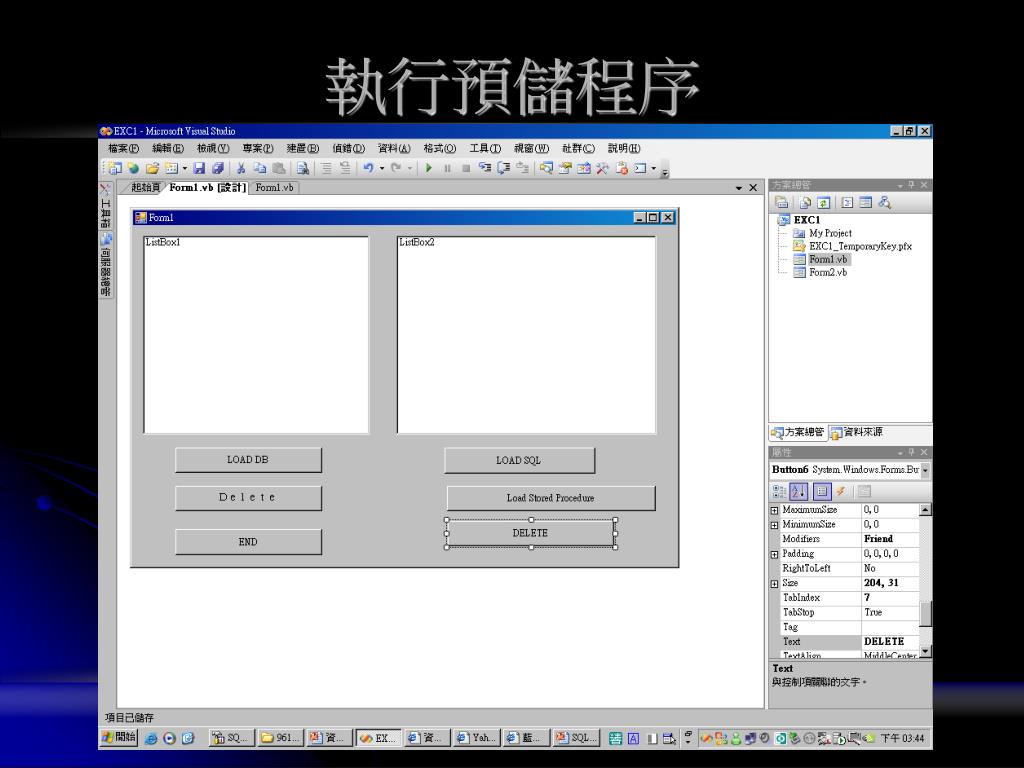
Task: Show Events with the lightning bolt icon
Action: click(841, 491)
